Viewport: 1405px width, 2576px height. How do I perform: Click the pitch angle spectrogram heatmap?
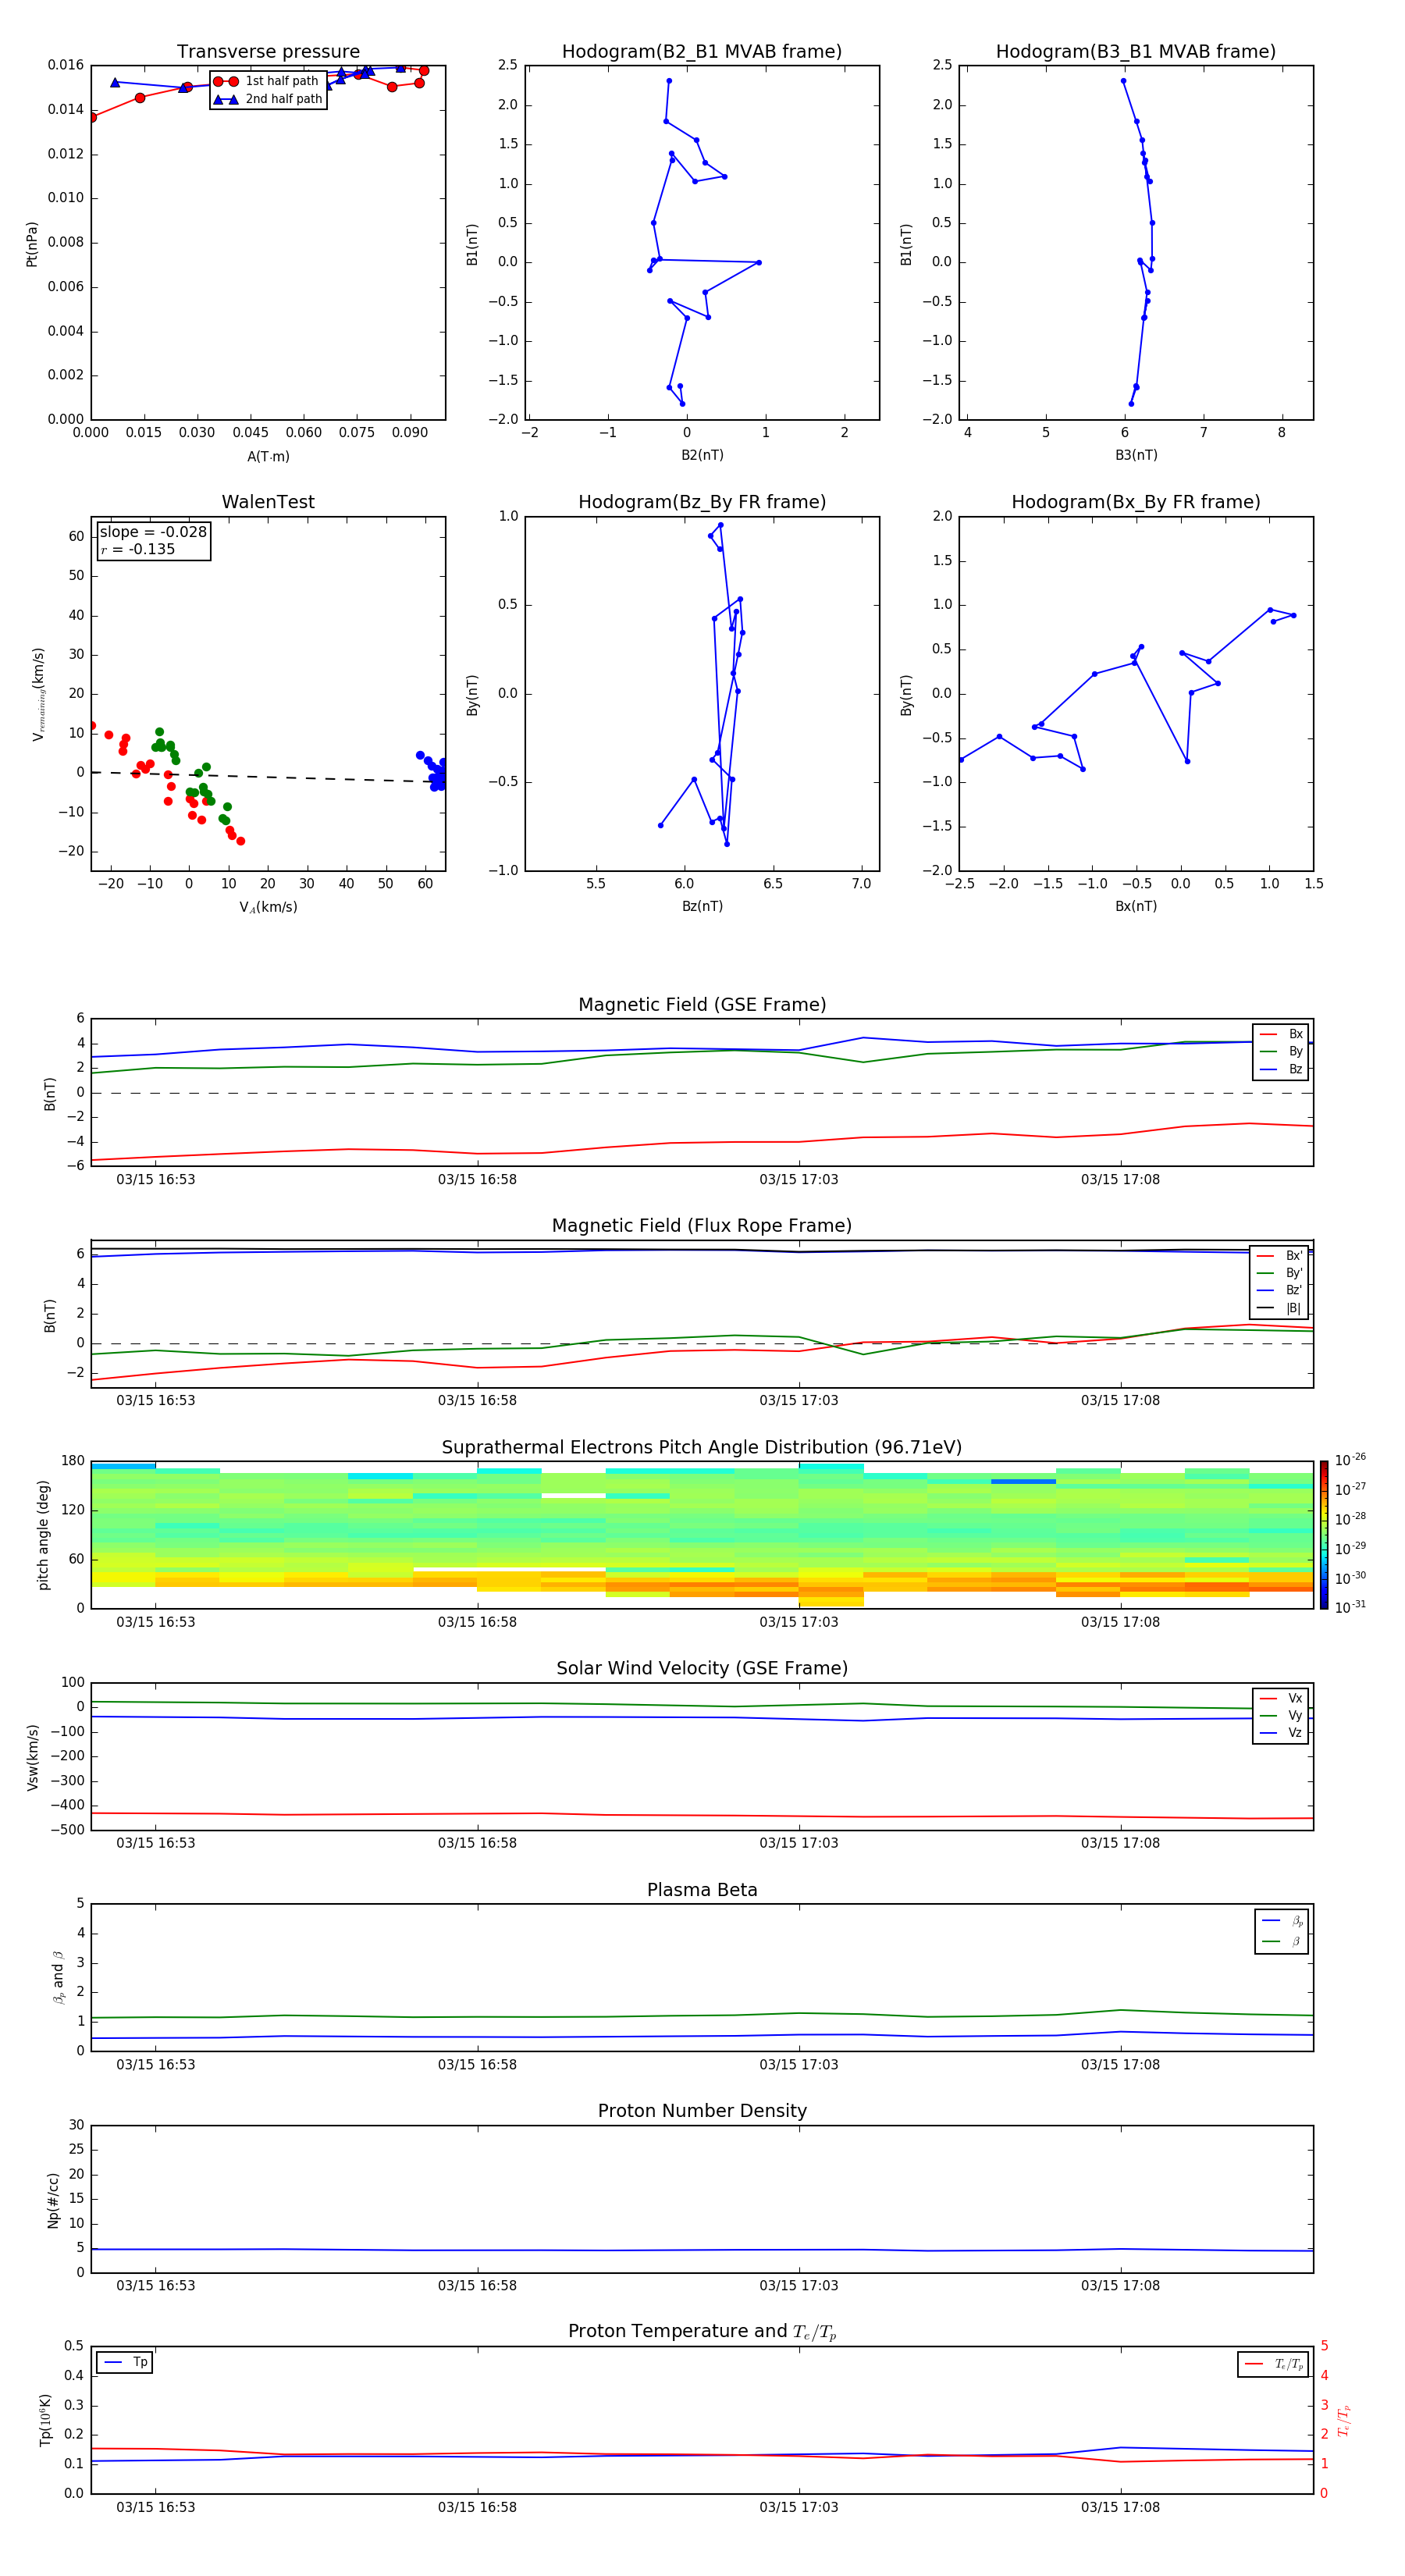[702, 1534]
